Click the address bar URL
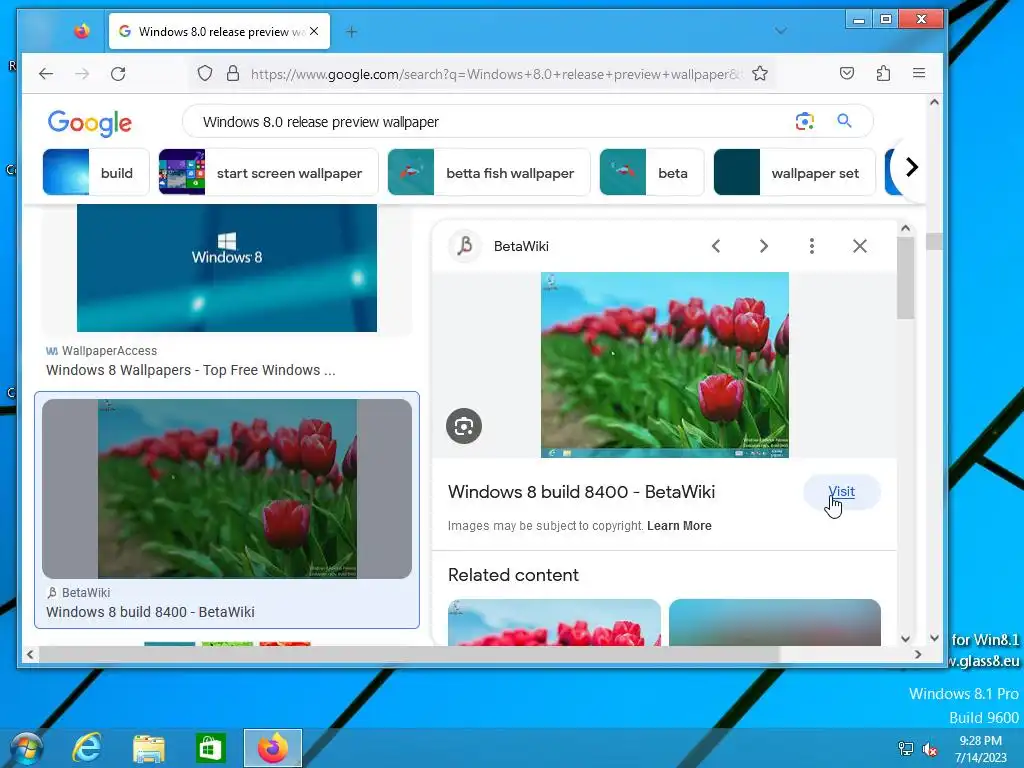 [496, 74]
